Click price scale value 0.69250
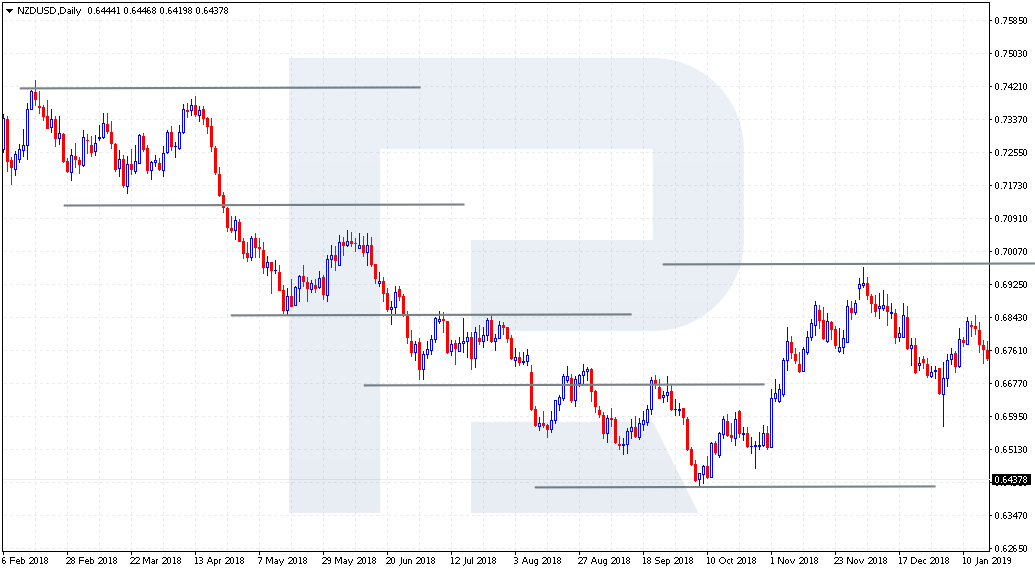This screenshot has width=1035, height=572. point(1011,284)
